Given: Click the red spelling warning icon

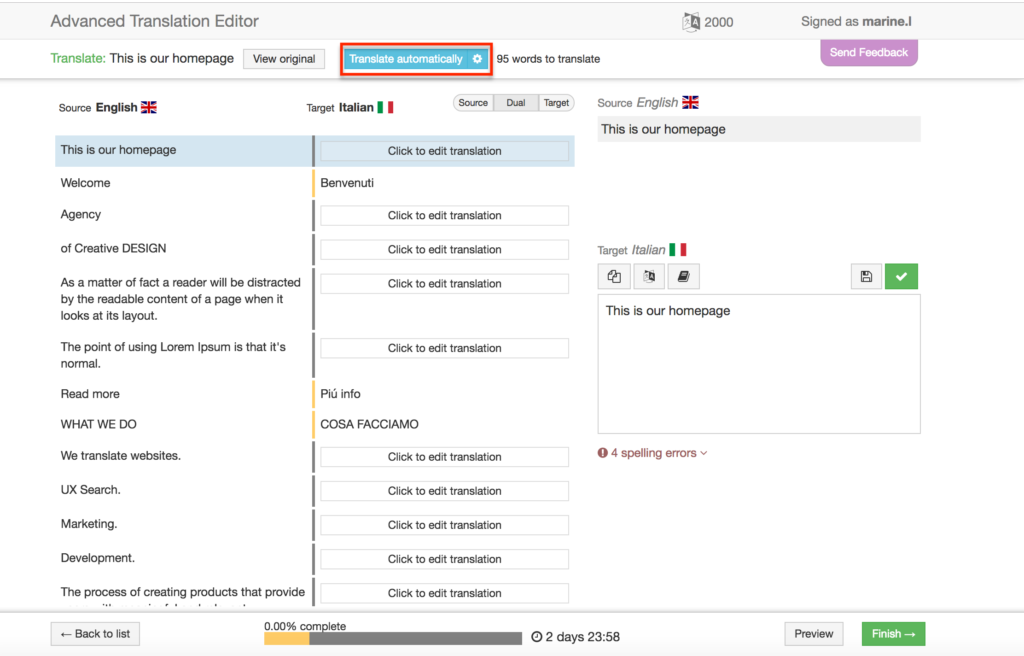Looking at the screenshot, I should 602,453.
